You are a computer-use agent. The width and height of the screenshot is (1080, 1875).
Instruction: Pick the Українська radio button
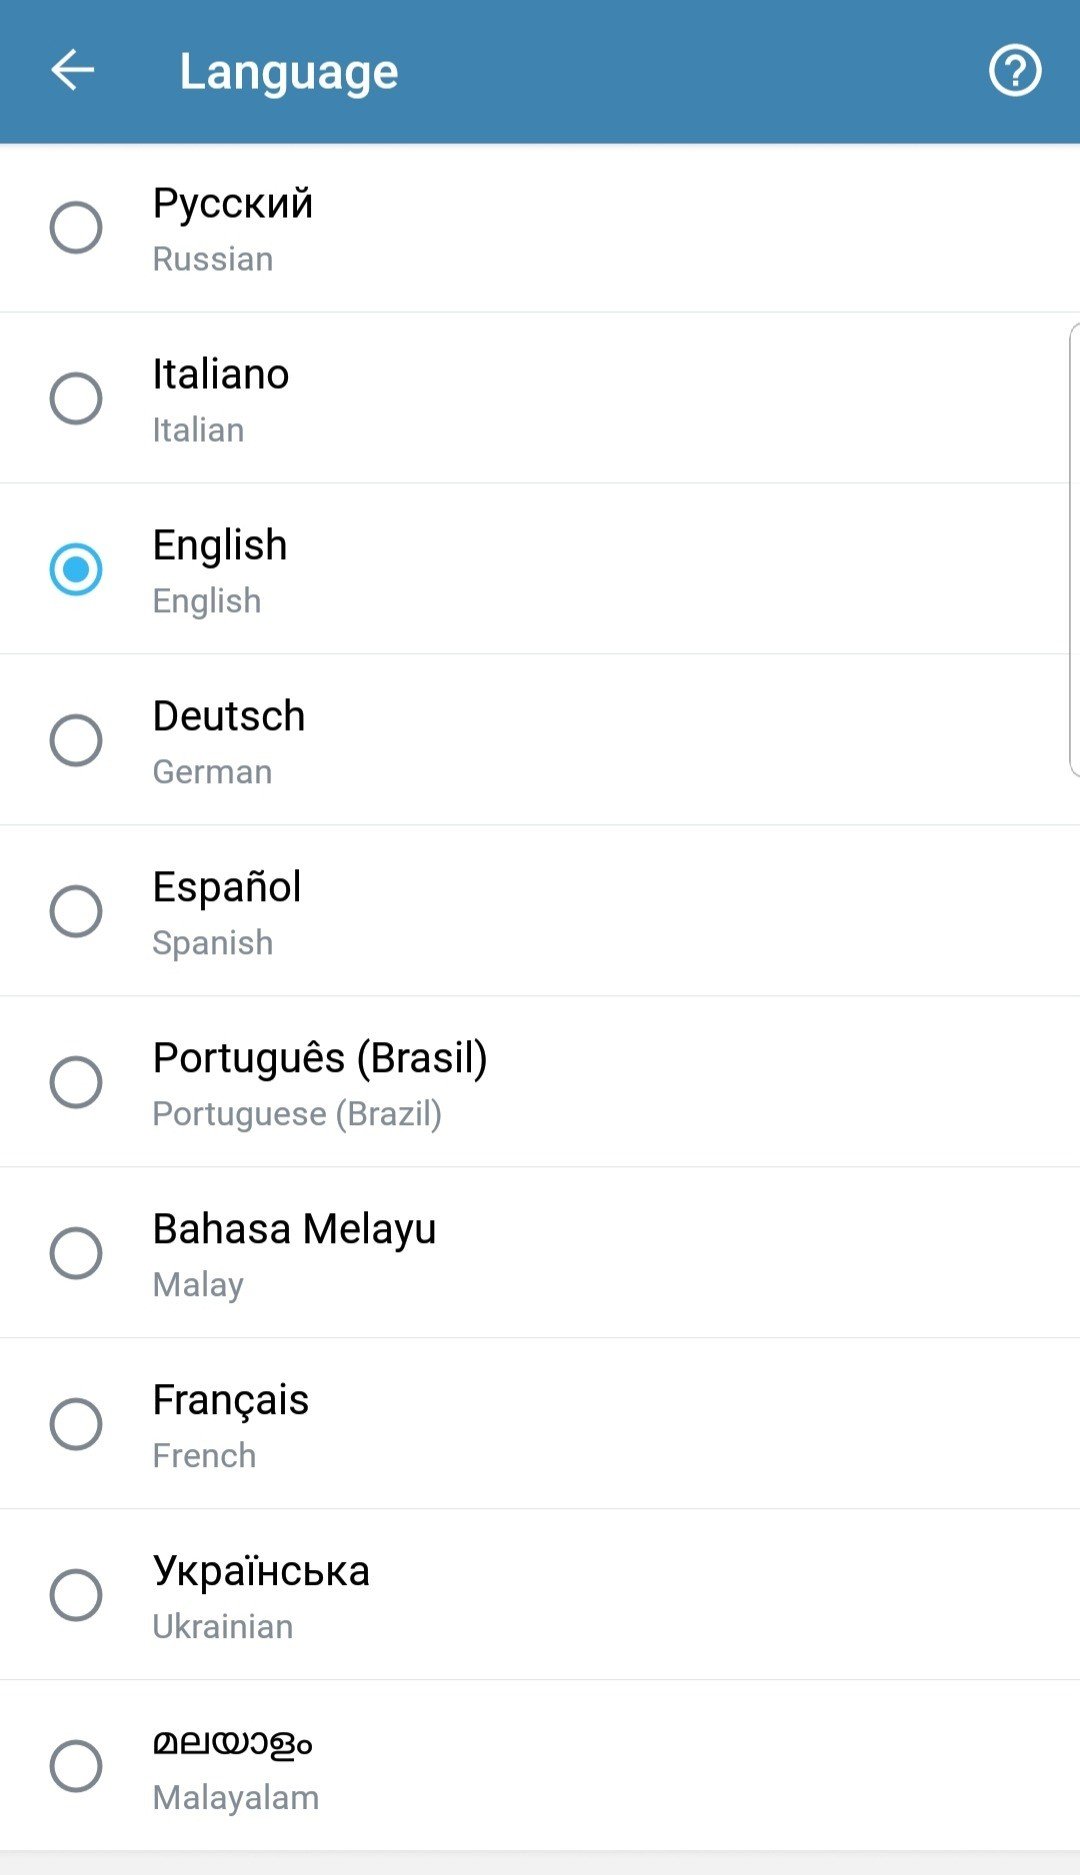point(76,1595)
